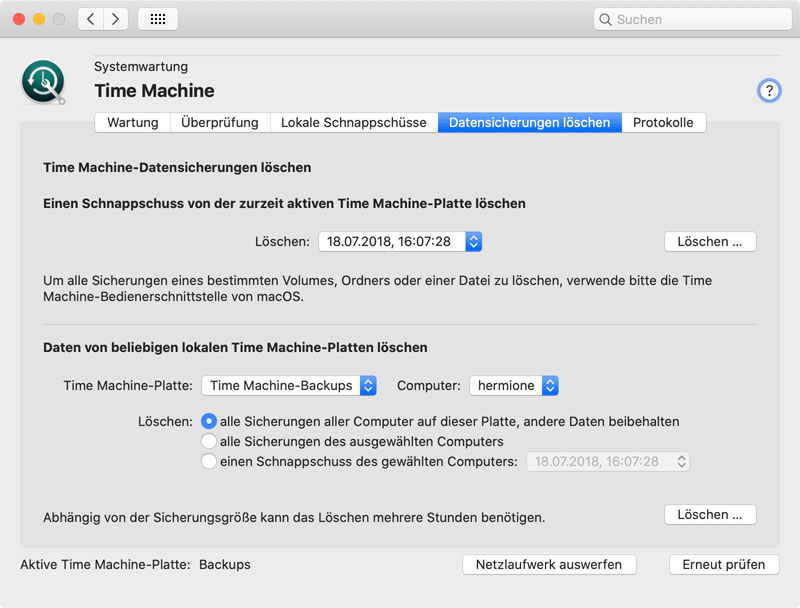Click the Time Machine heading text

click(x=154, y=91)
